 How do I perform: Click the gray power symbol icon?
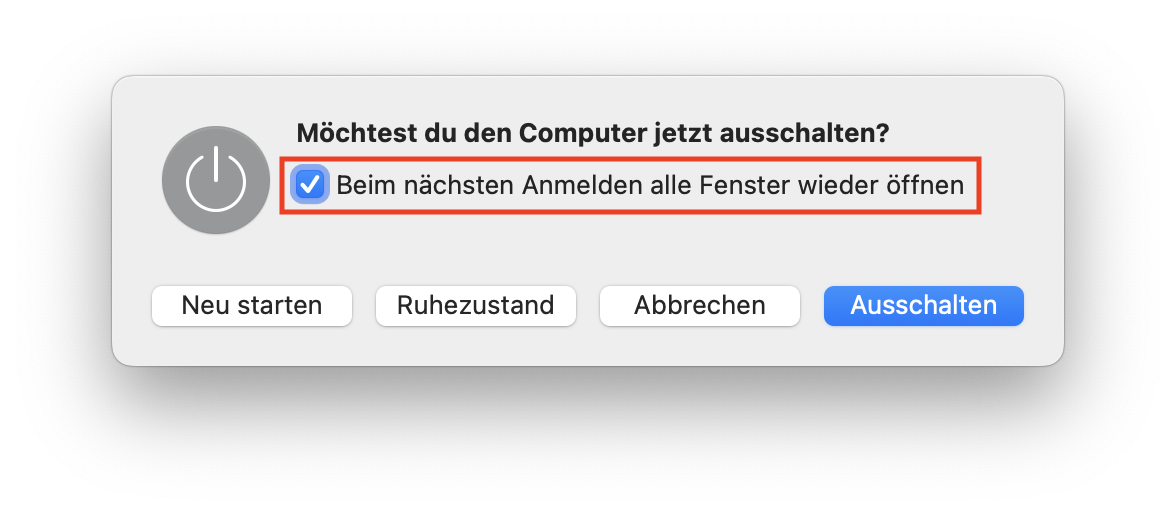[216, 180]
